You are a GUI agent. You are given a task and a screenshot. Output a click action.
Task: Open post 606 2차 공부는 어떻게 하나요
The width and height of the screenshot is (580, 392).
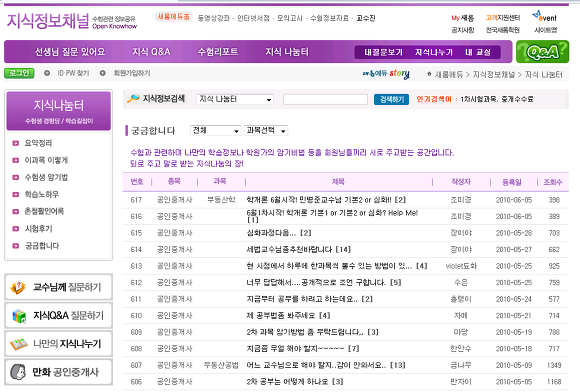[295, 381]
